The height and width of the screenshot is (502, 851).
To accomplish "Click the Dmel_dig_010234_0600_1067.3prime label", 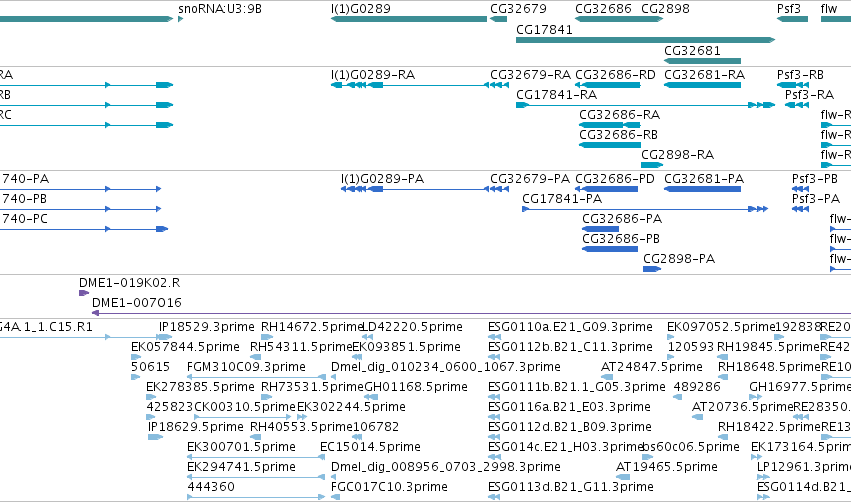I will click(446, 367).
